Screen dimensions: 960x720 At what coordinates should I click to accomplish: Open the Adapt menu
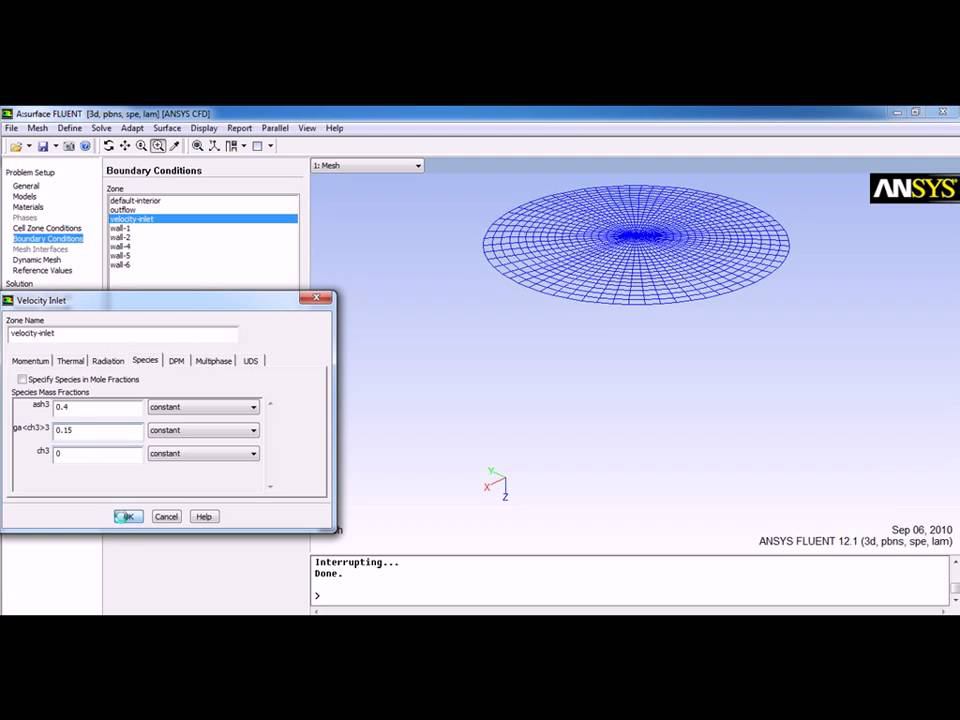click(x=132, y=128)
